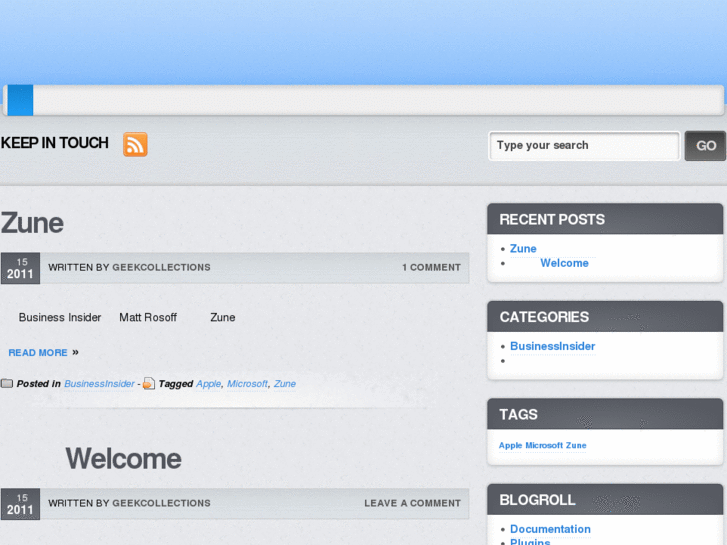Open Plugins in the Blogroll
The width and height of the screenshot is (727, 545).
click(530, 542)
